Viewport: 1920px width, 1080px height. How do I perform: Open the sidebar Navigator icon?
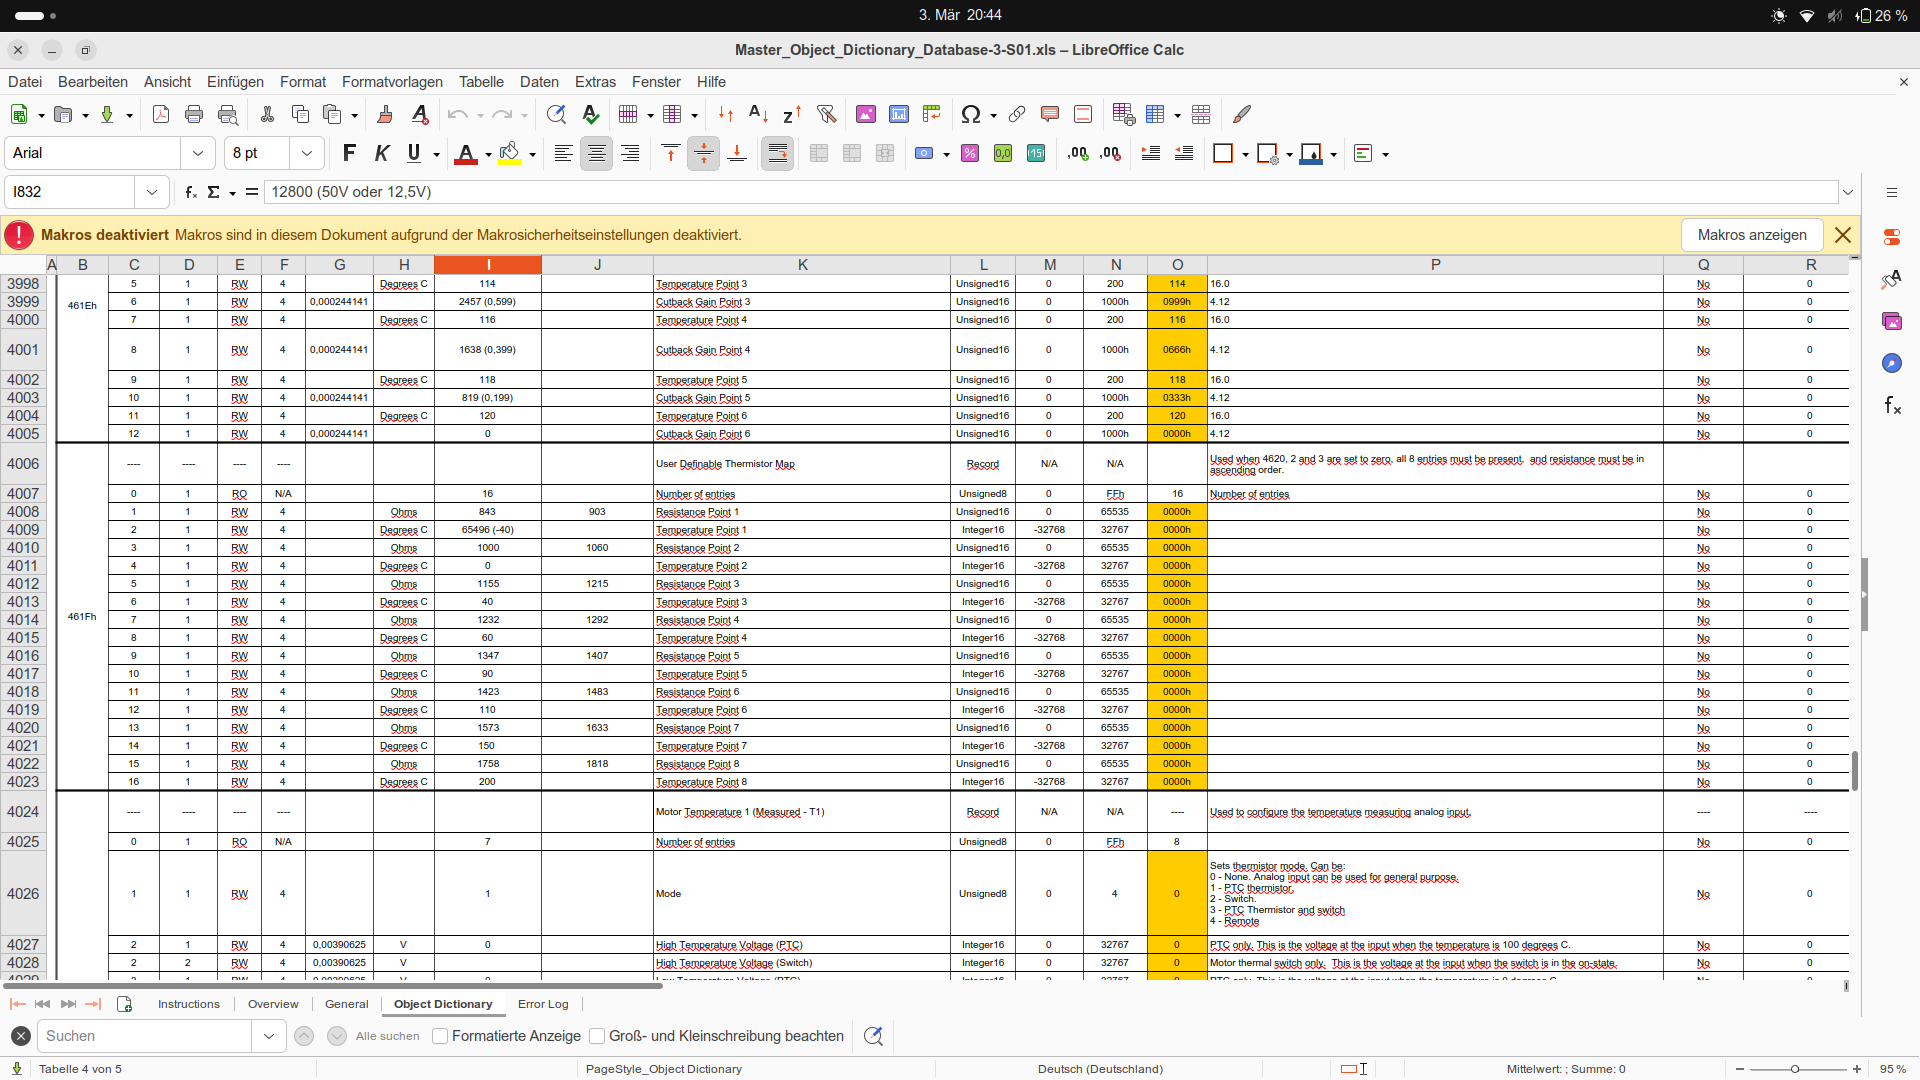pos(1891,363)
